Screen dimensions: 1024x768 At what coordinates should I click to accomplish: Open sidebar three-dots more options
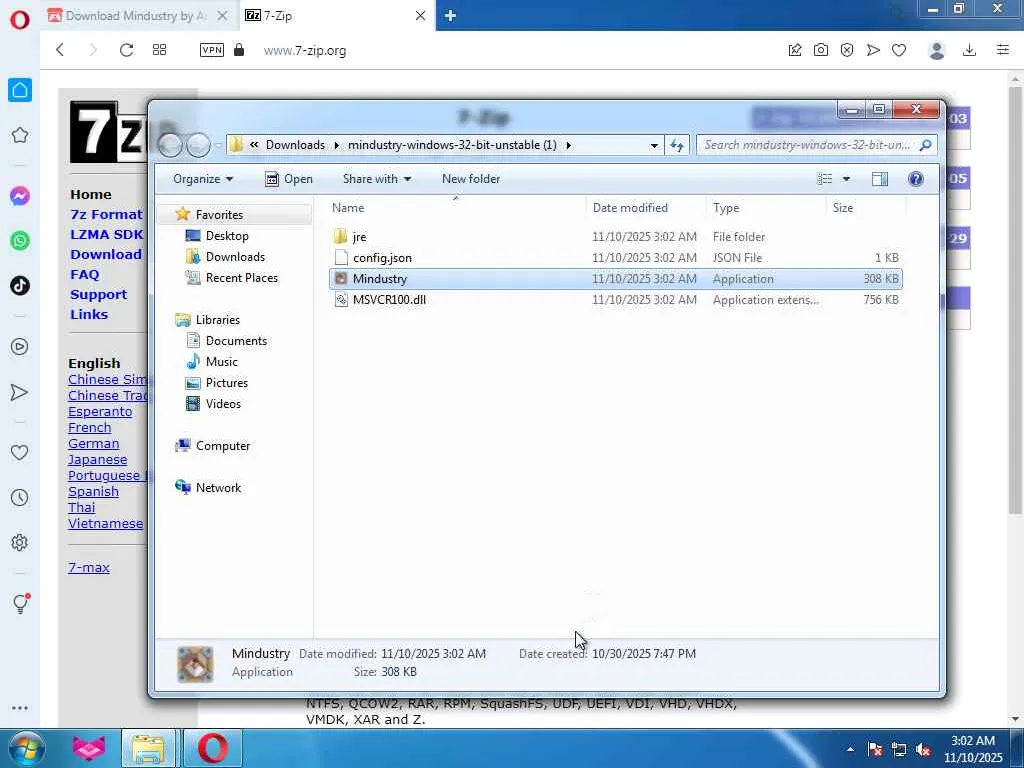tap(20, 708)
